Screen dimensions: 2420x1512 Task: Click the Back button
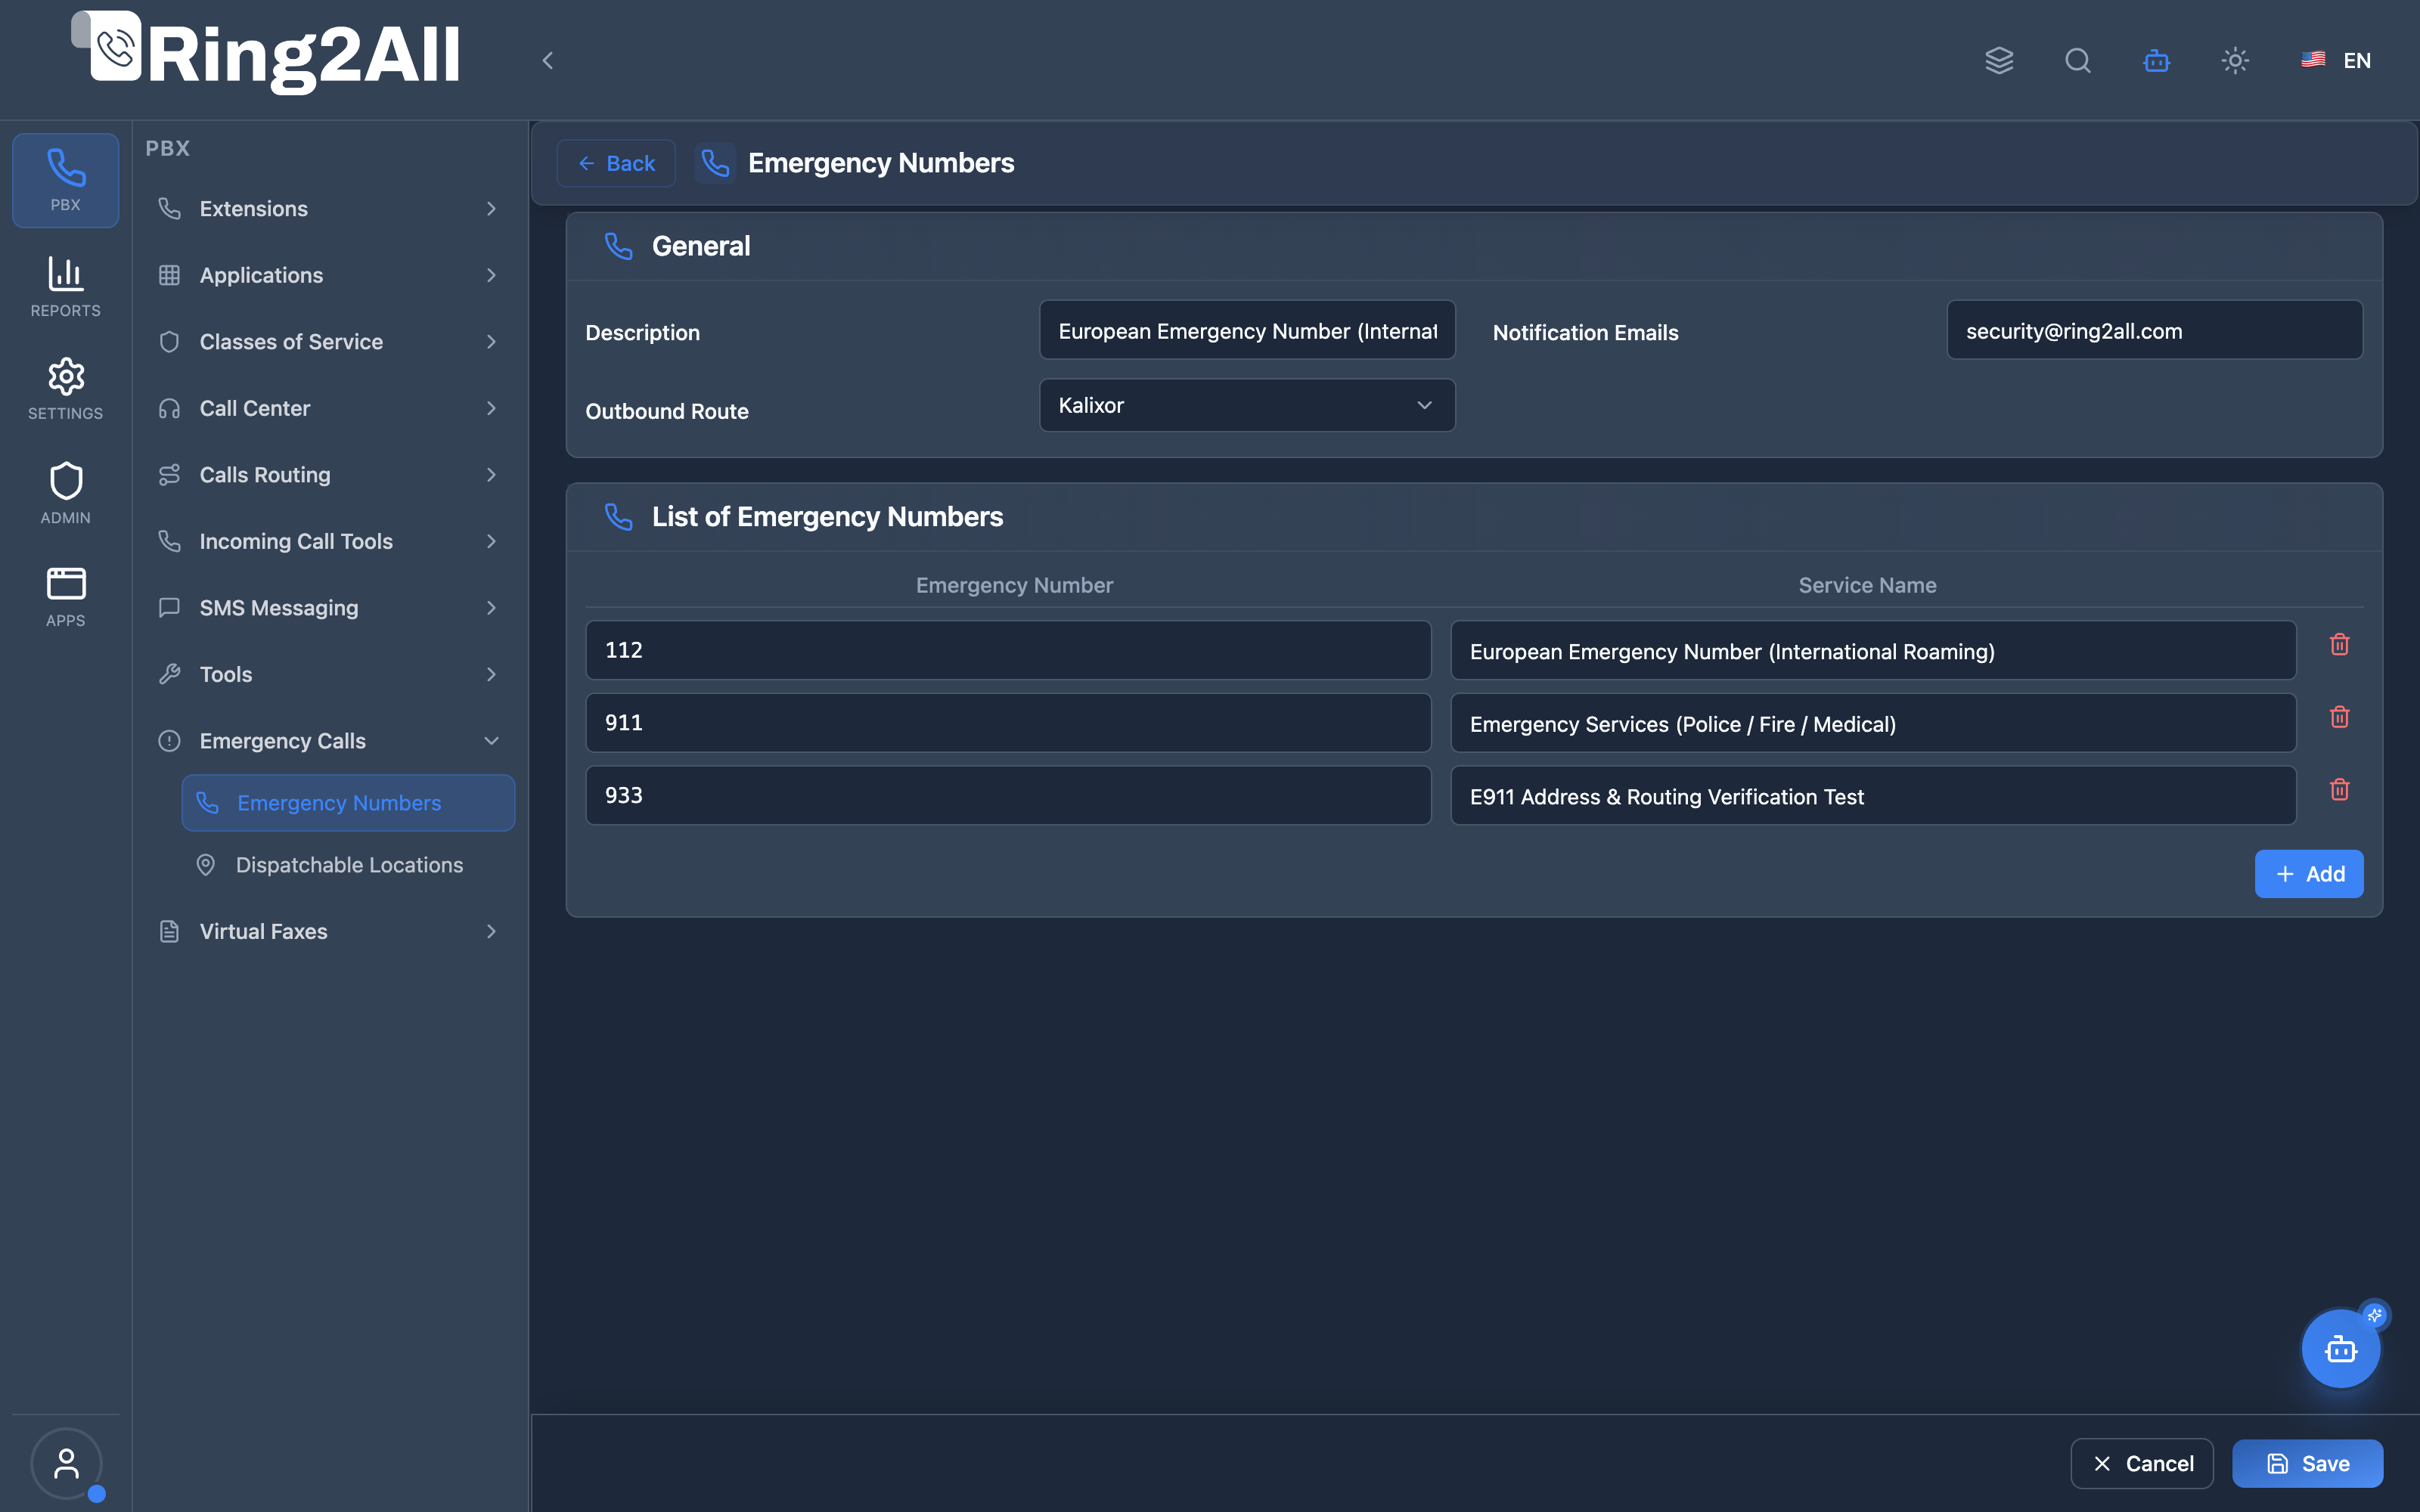[616, 163]
